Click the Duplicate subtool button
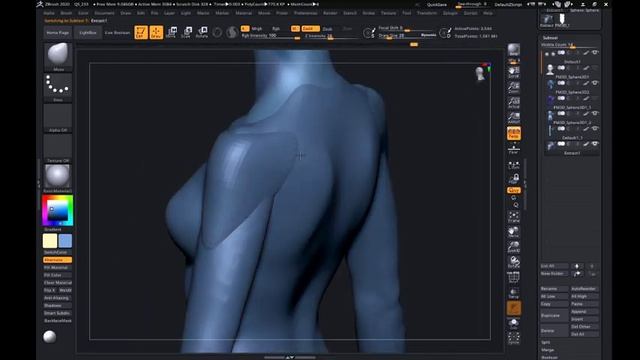 coord(554,316)
